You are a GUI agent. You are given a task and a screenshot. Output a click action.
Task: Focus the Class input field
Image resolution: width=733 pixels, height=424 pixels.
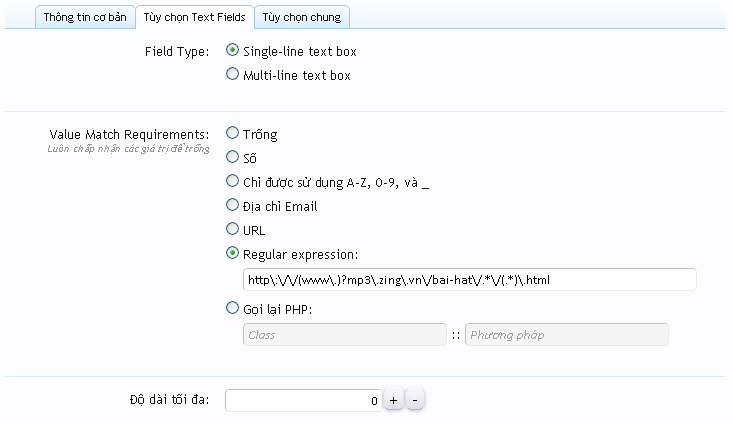[x=345, y=335]
